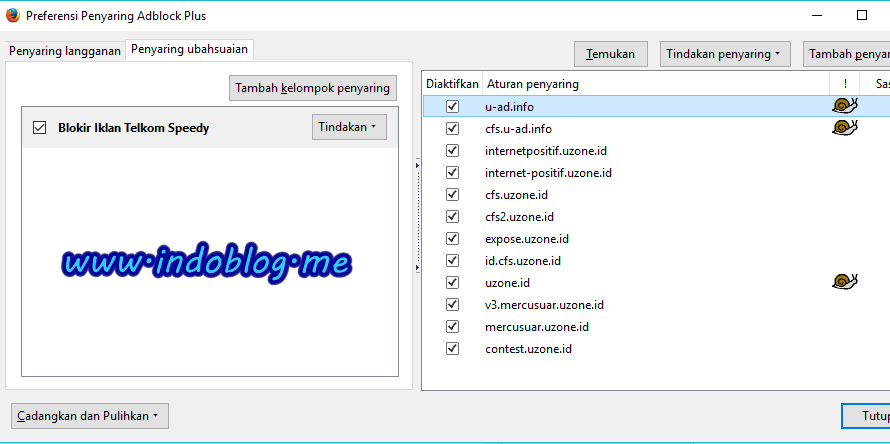The height and width of the screenshot is (444, 890).
Task: Select the uzone.id filter rule text
Action: 507,283
